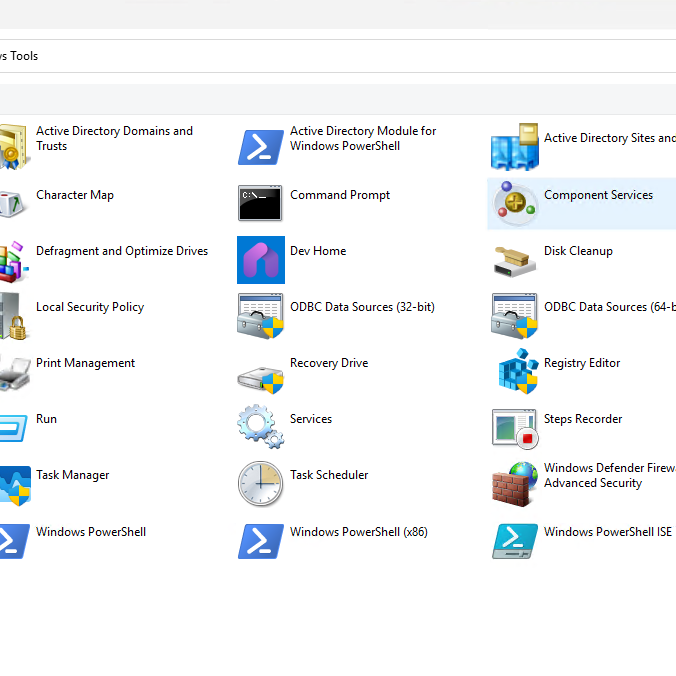The height and width of the screenshot is (676, 676).
Task: Select the "ODBC Data Sources (32-bit)" label
Action: tap(362, 307)
